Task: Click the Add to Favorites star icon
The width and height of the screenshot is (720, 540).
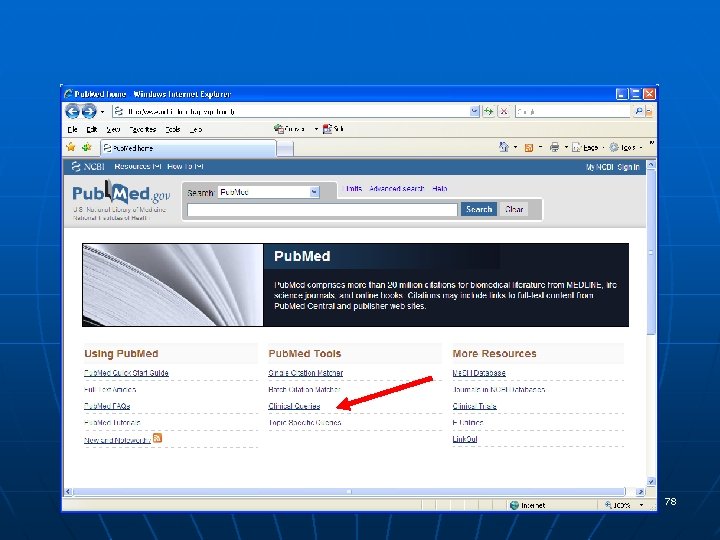Action: coord(86,147)
